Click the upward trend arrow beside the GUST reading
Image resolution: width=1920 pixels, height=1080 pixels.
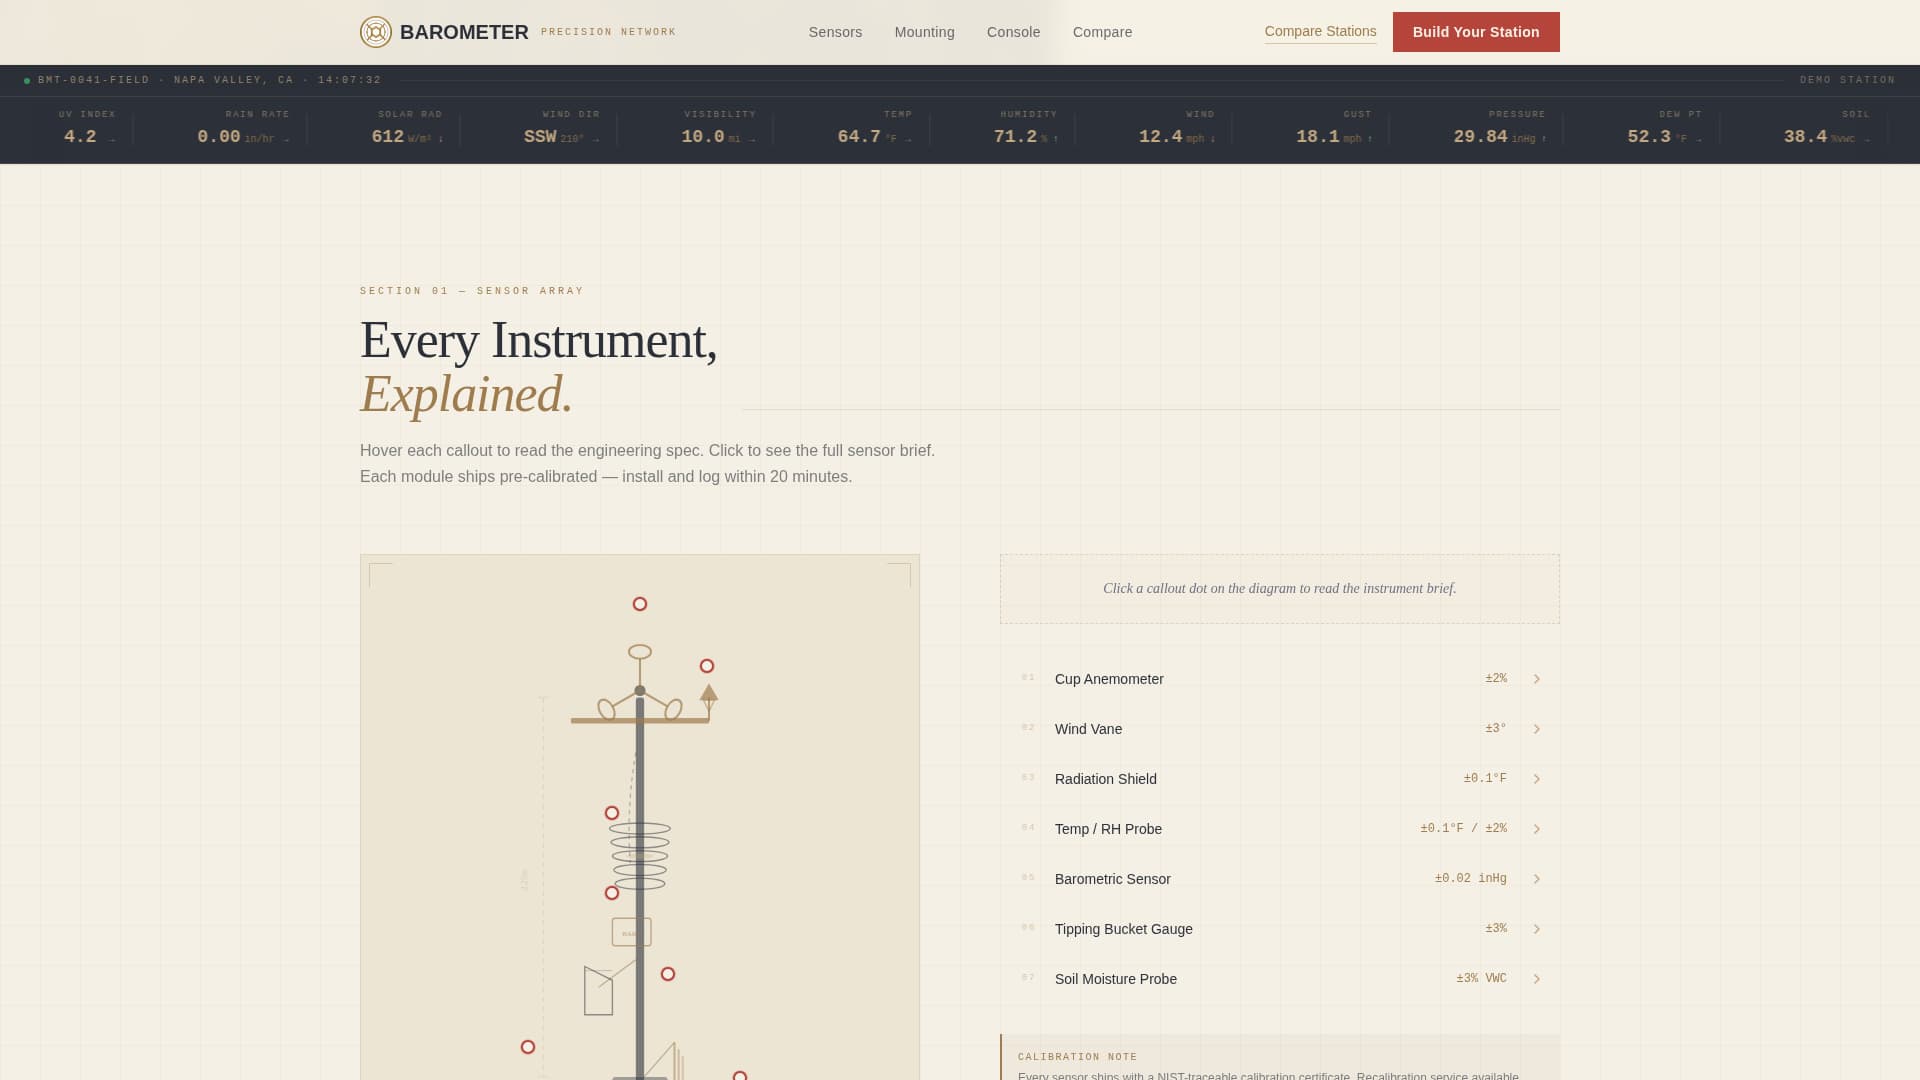coord(1370,139)
